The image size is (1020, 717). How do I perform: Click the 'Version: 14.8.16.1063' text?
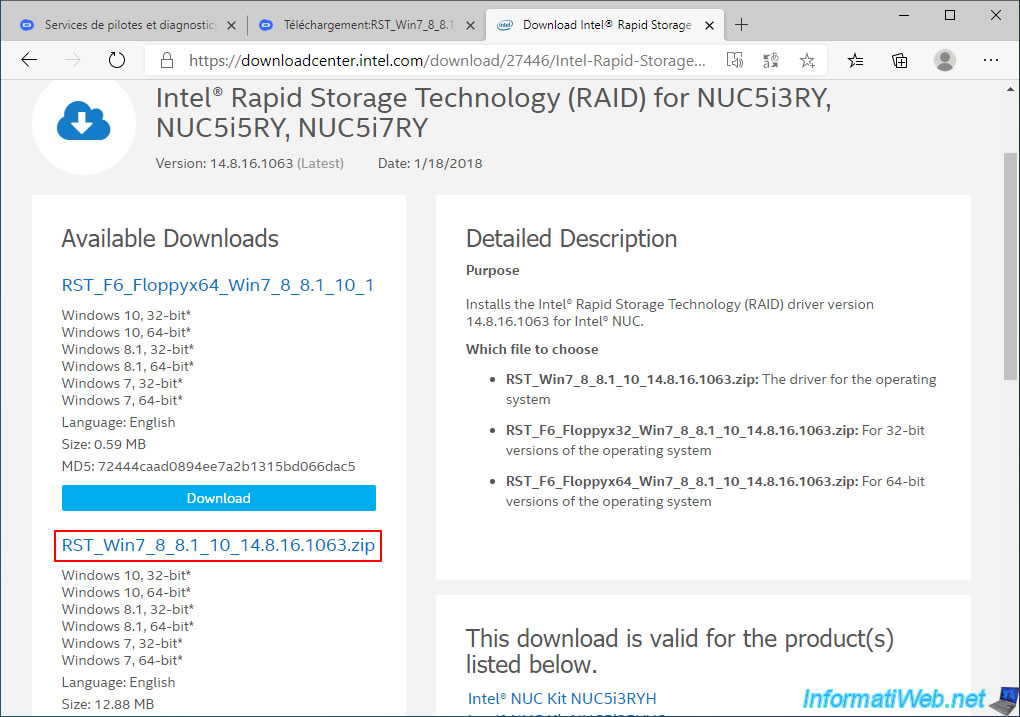[x=224, y=163]
